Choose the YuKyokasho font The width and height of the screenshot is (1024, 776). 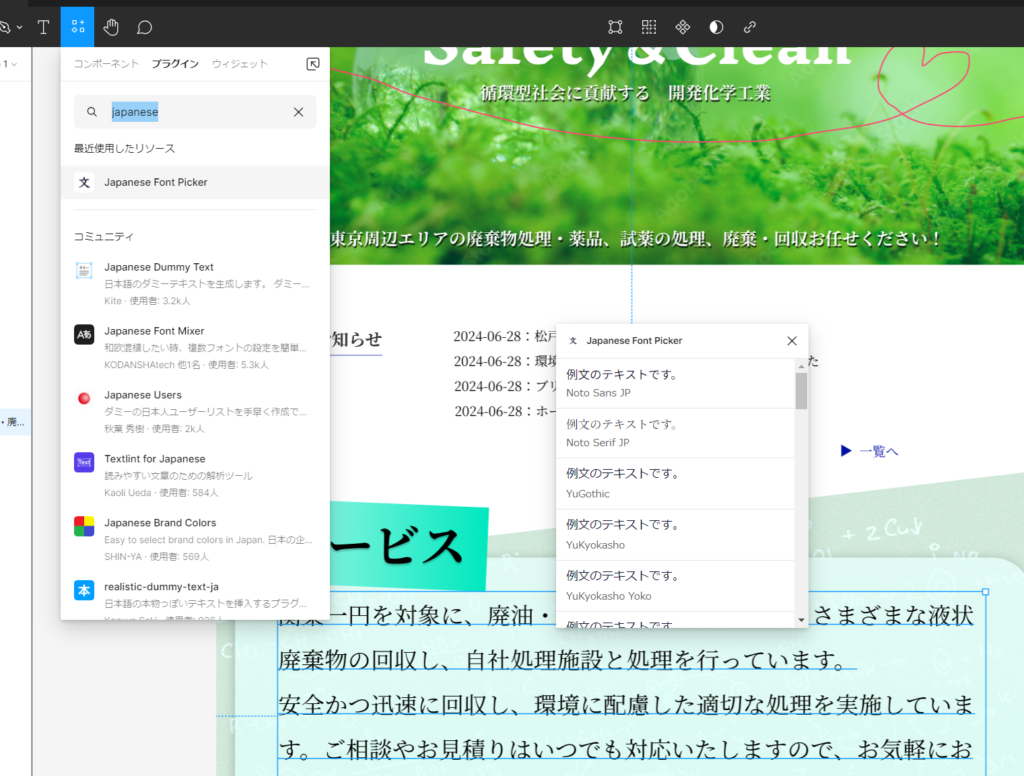[675, 535]
